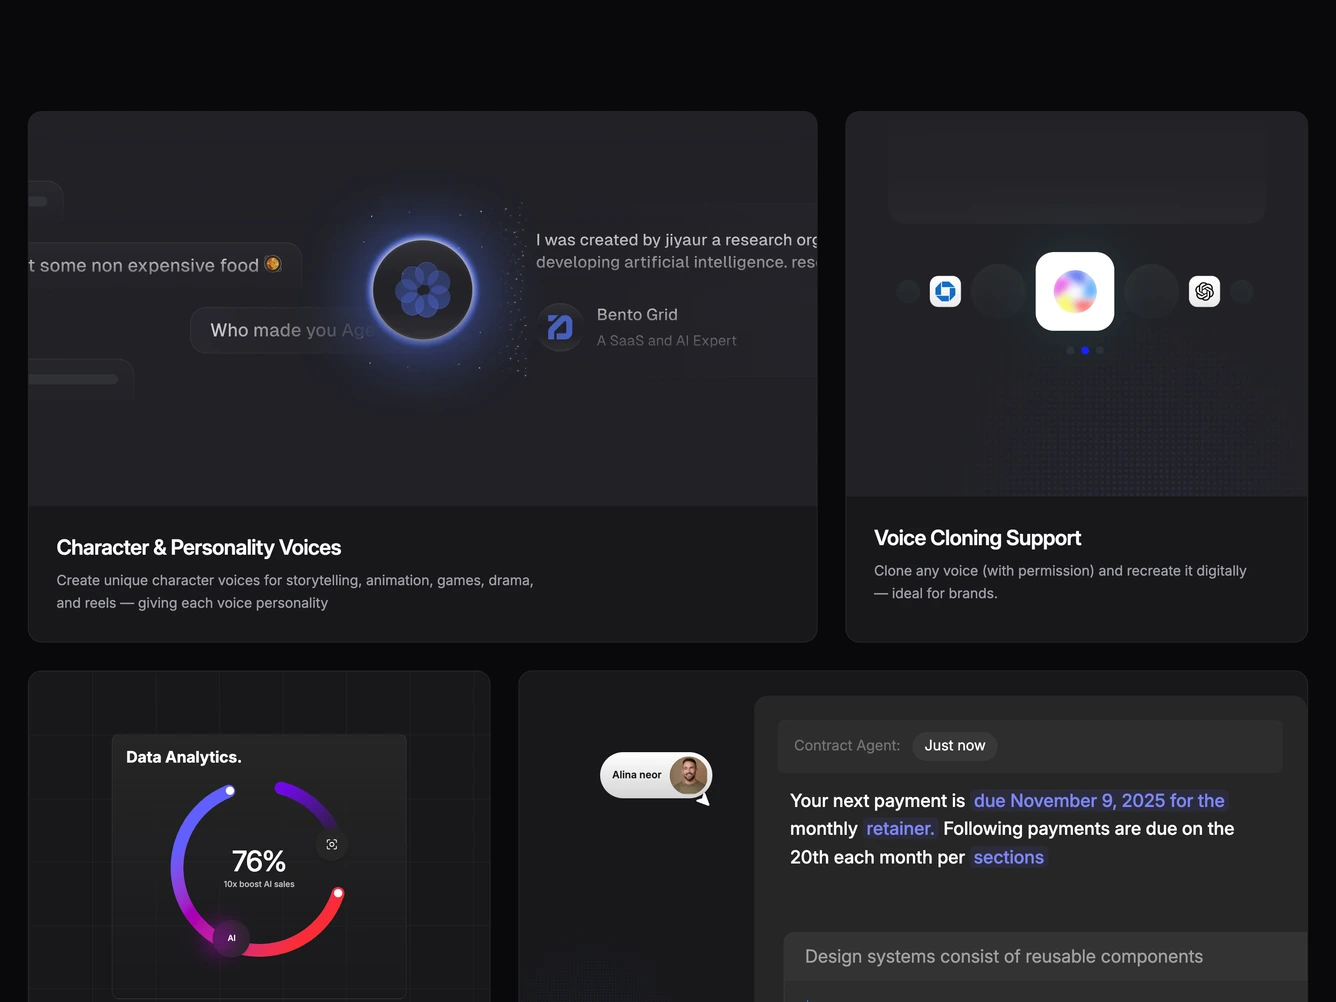Click the OpenAI logo icon

pos(1204,291)
